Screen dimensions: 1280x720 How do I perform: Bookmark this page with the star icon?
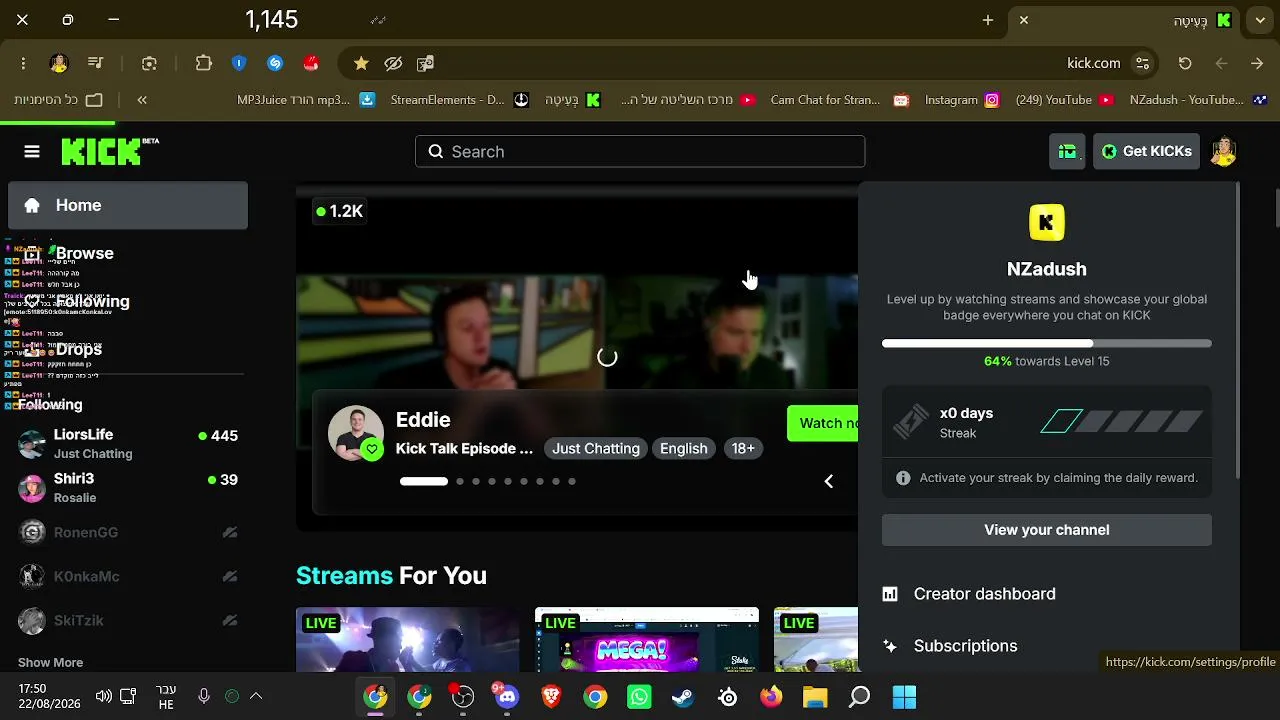point(361,63)
